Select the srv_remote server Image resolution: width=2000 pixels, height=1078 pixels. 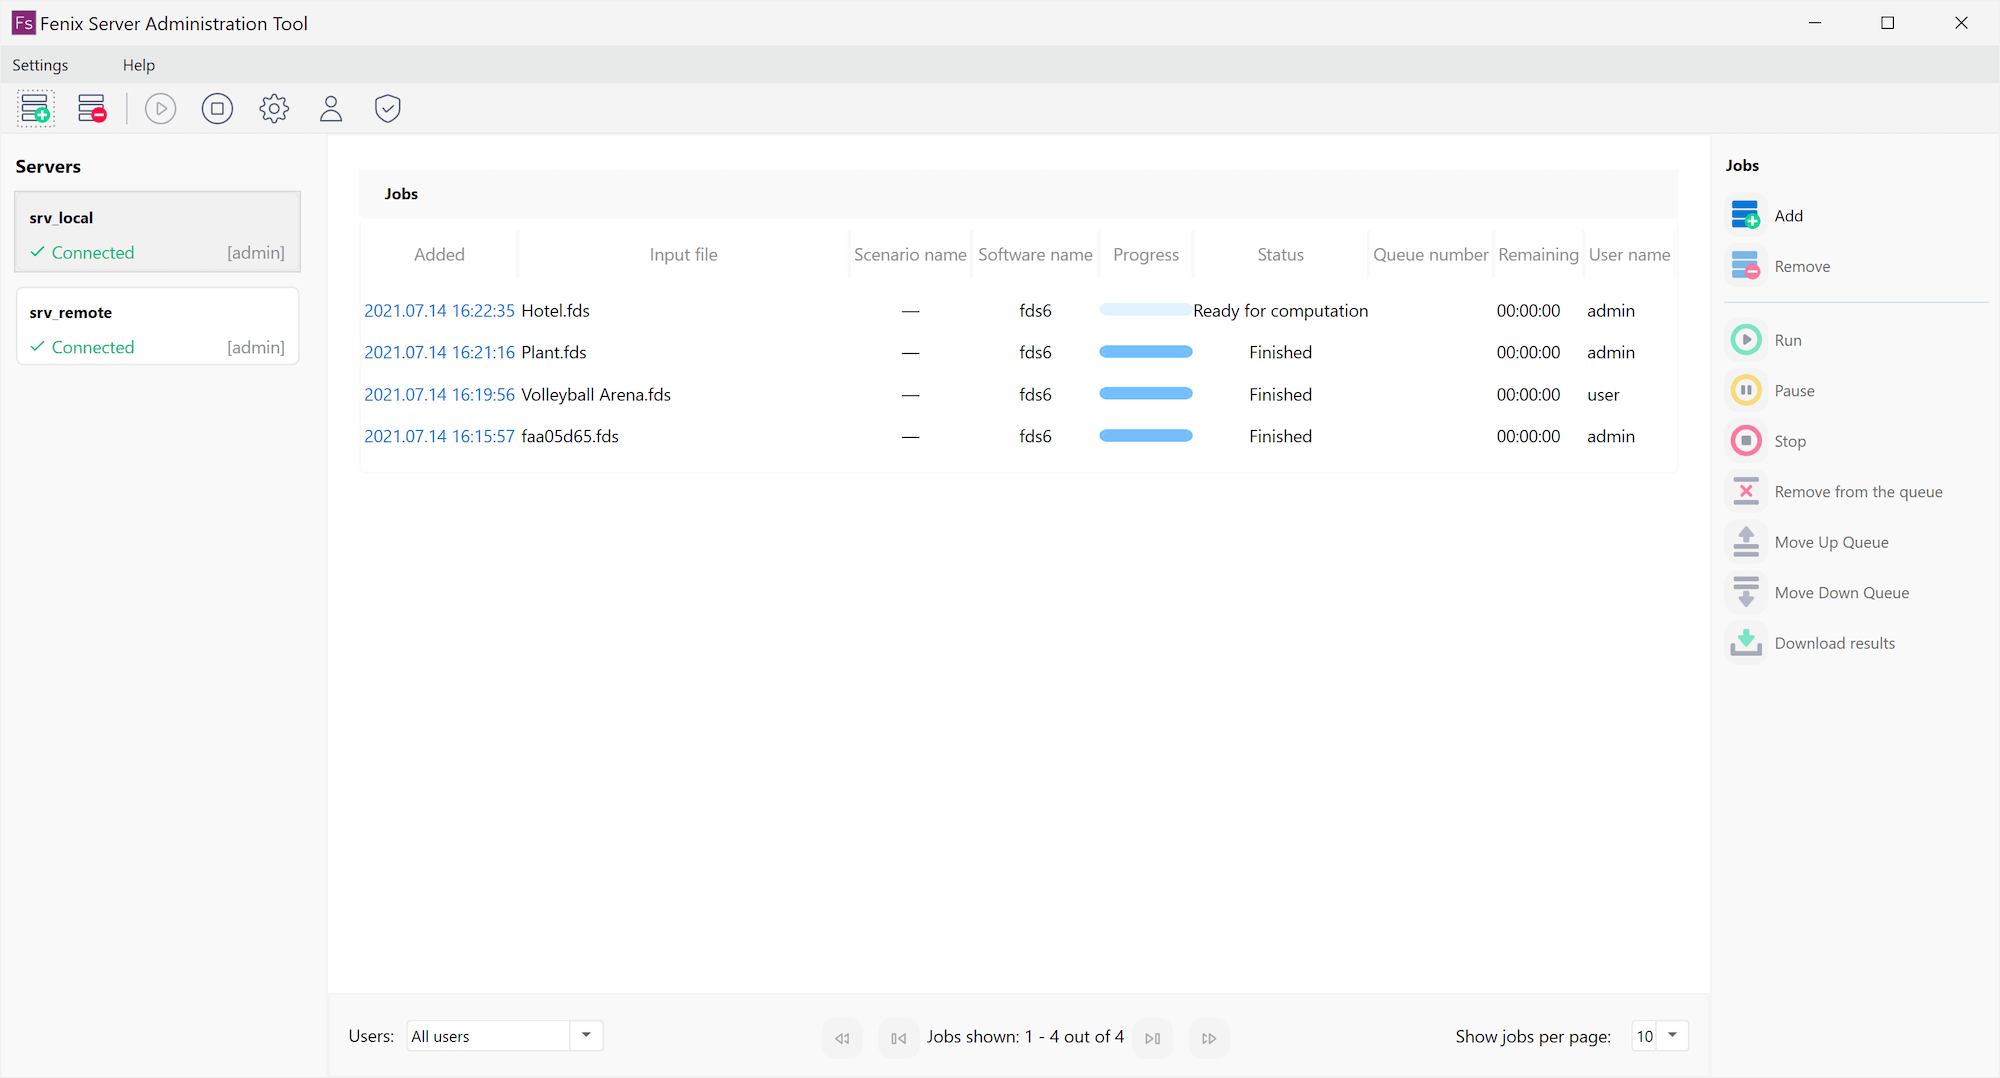pos(158,326)
